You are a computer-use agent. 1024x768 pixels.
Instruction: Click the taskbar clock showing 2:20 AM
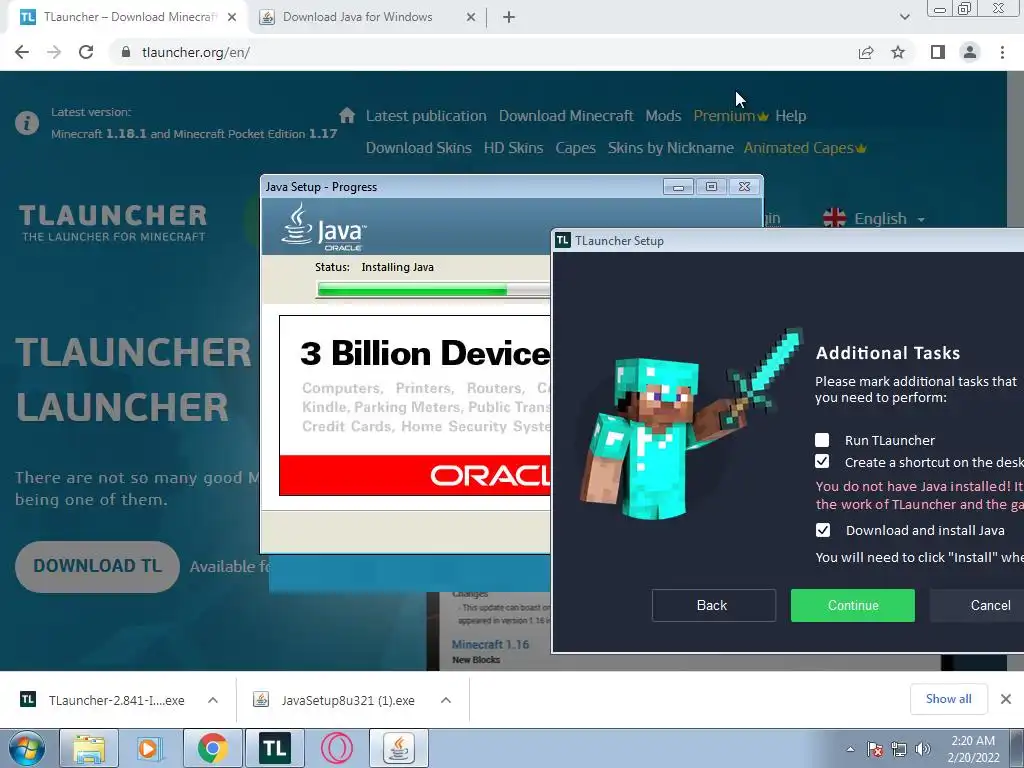(973, 749)
